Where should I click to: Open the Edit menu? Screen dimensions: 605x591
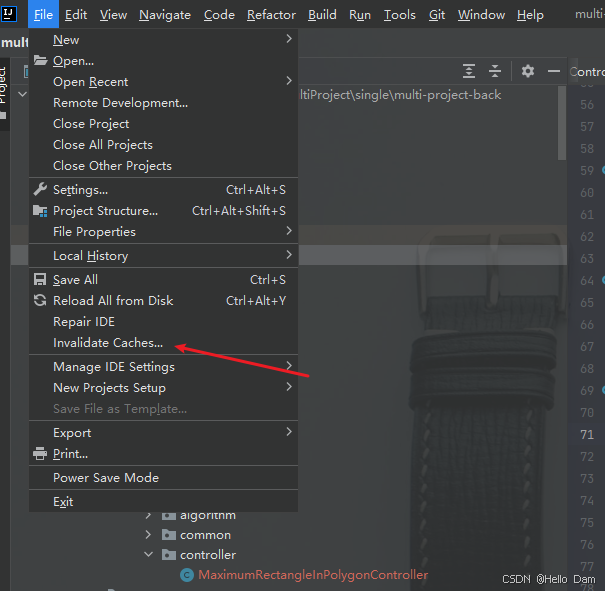coord(76,15)
